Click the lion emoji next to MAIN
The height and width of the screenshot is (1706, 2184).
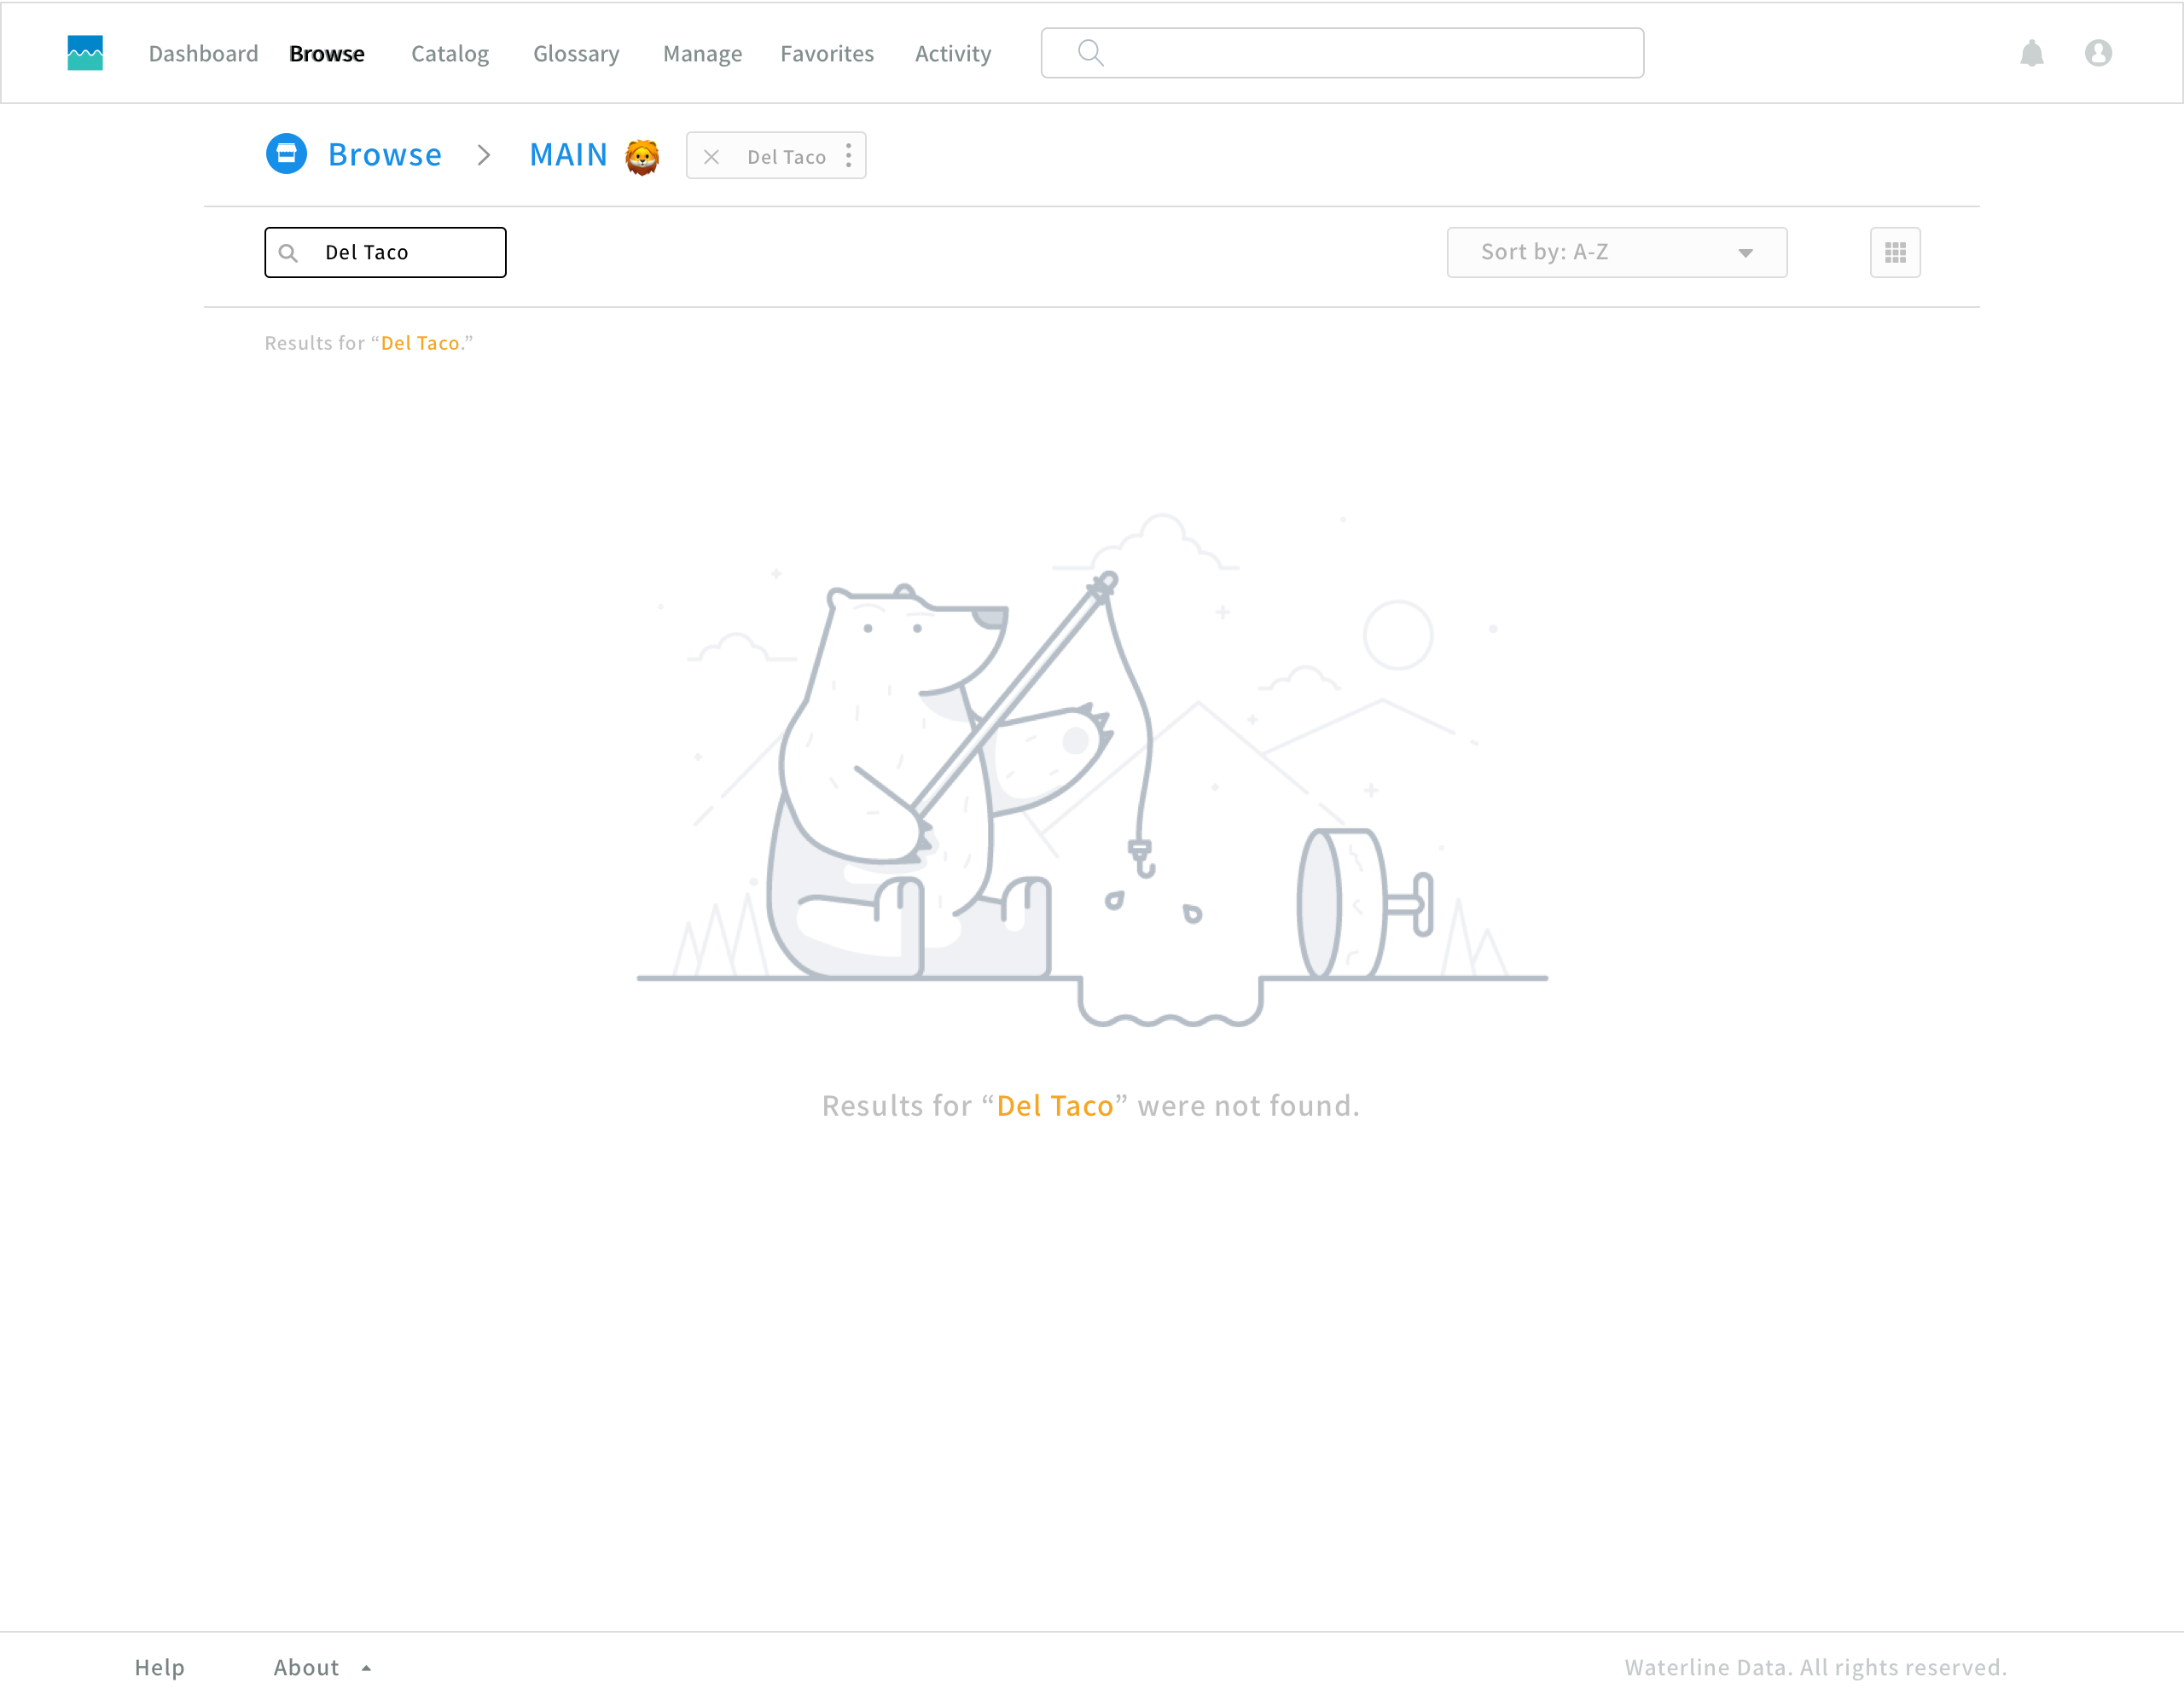point(642,156)
